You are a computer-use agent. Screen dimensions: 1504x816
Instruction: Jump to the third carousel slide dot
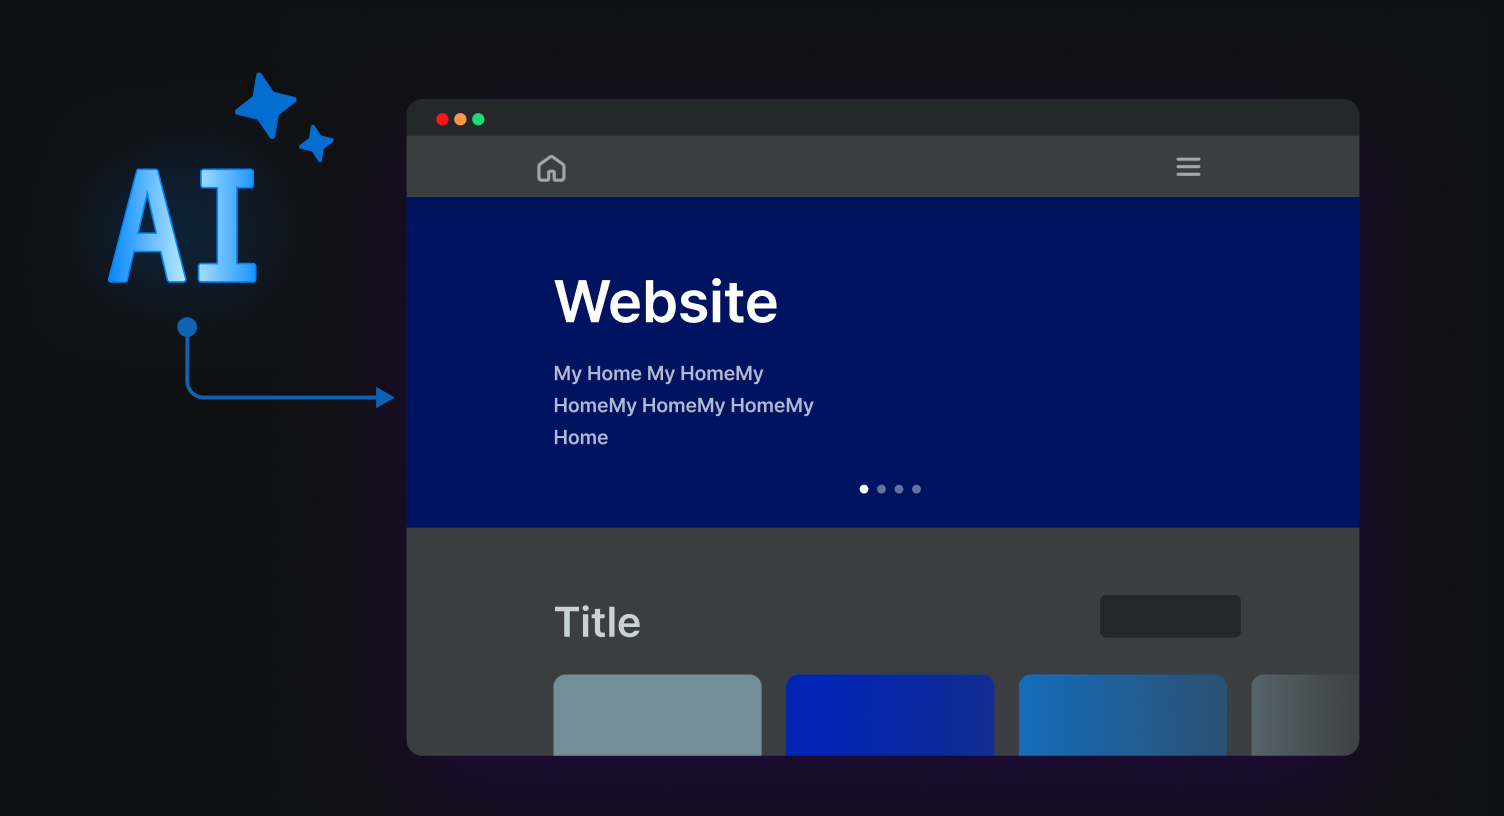(x=899, y=489)
